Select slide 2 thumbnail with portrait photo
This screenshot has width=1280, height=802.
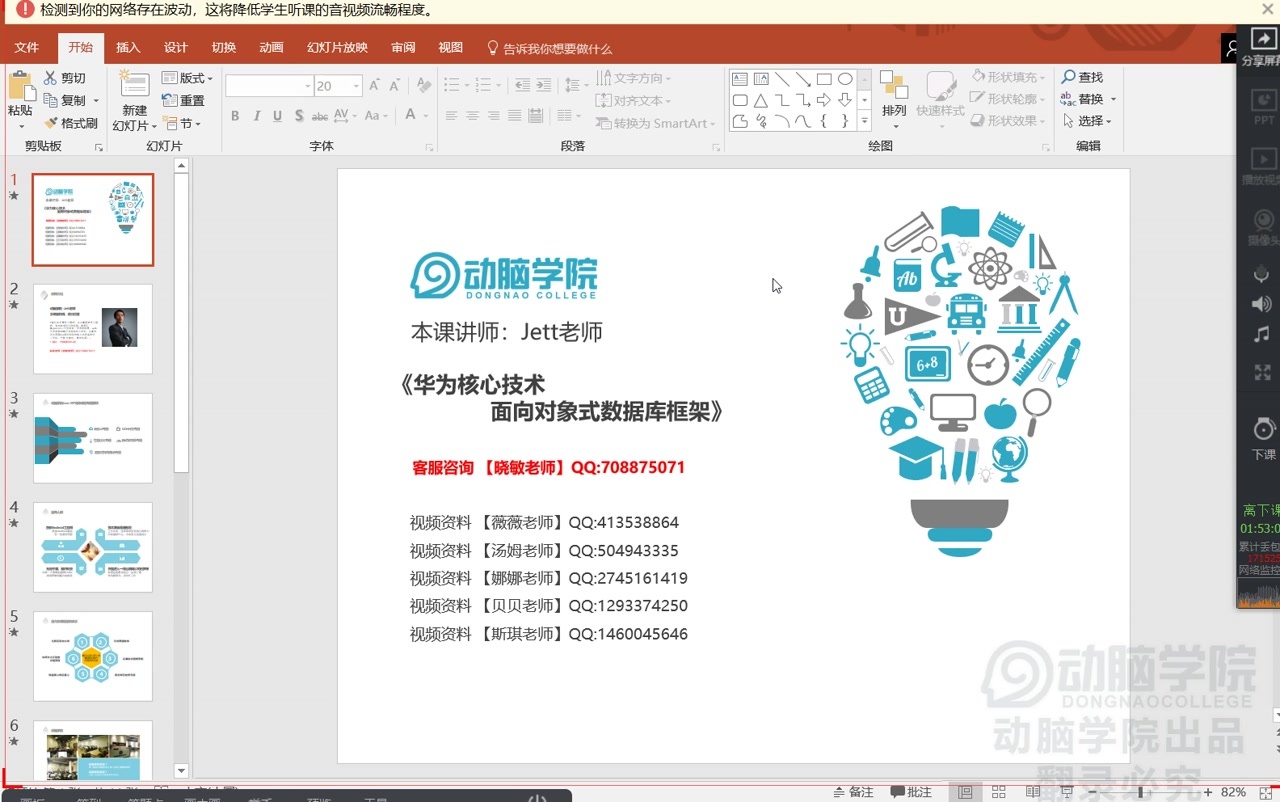click(93, 329)
